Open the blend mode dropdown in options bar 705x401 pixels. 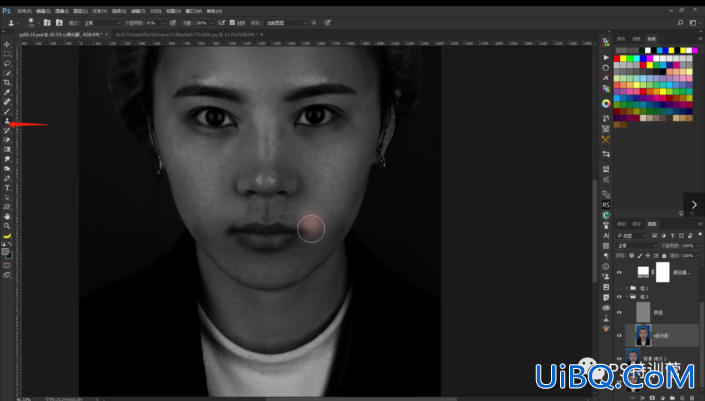102,22
